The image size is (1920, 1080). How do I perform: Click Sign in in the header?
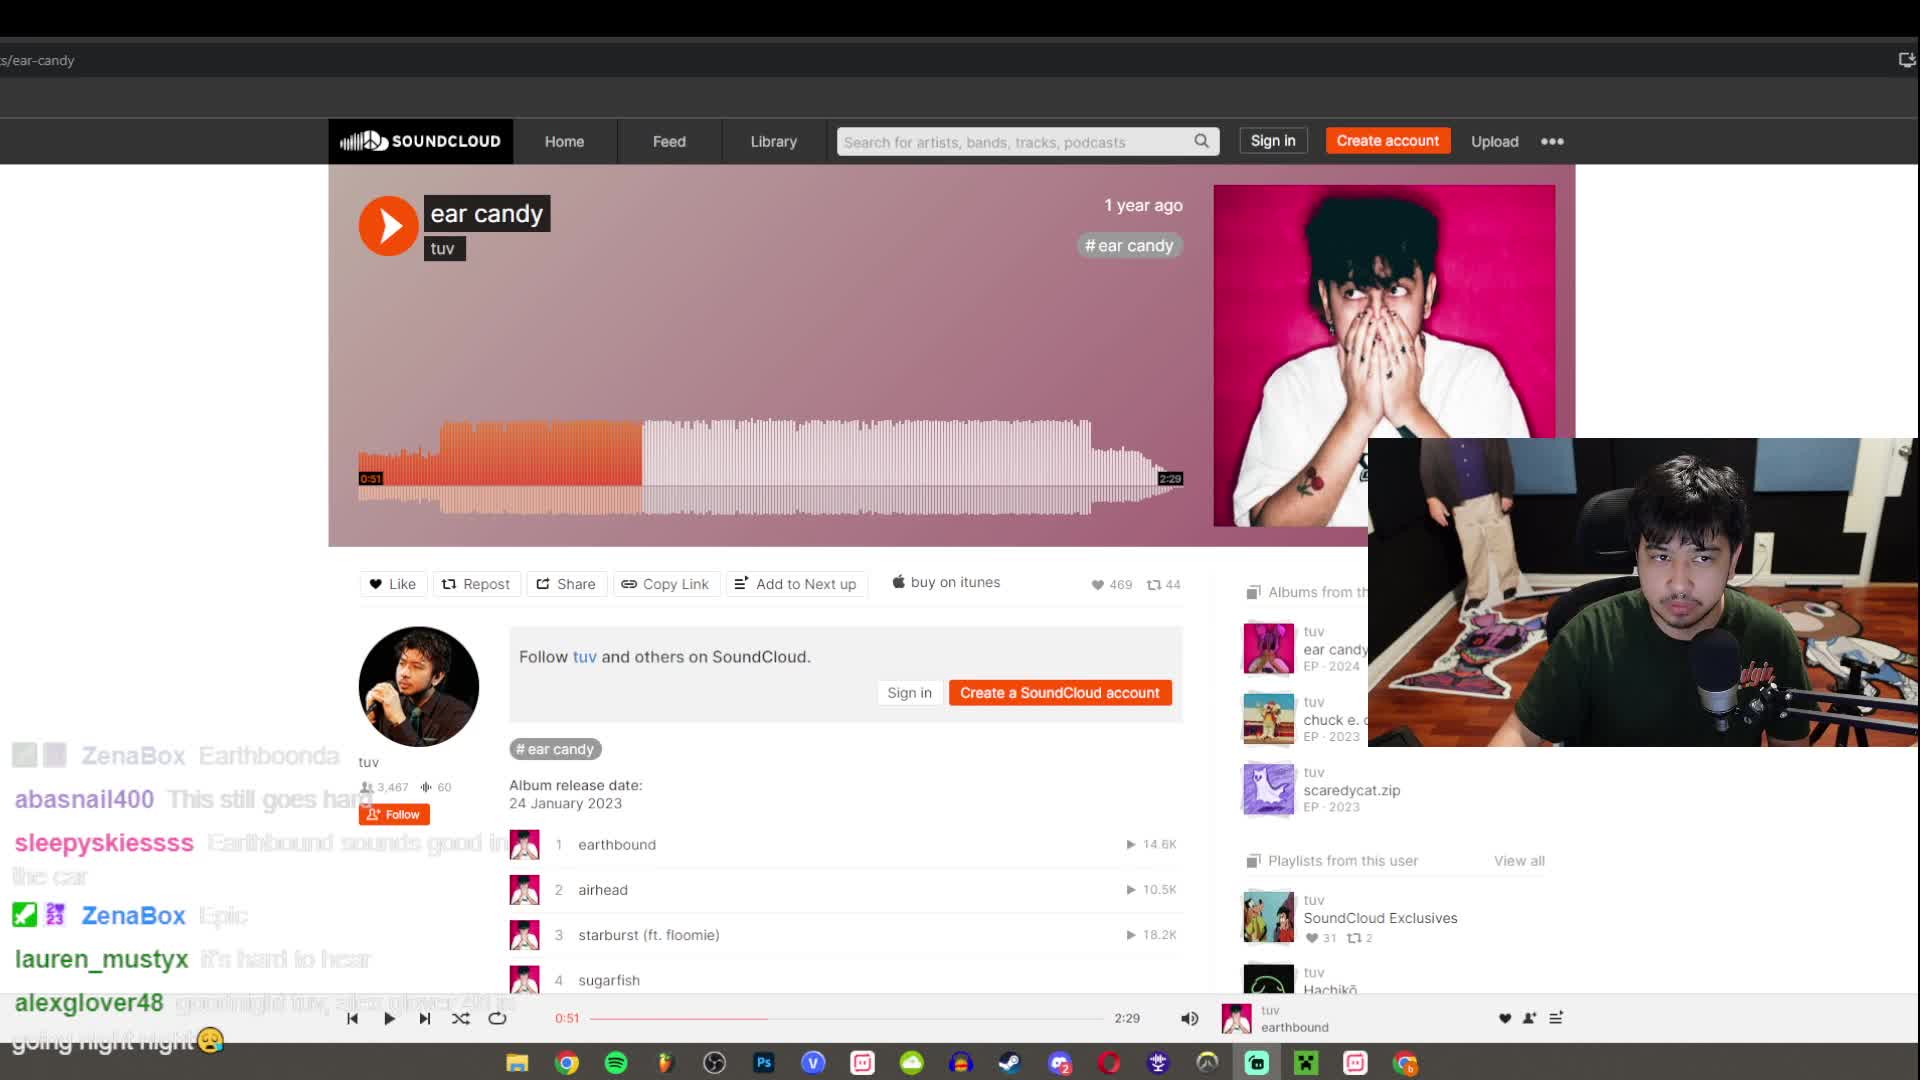click(1272, 141)
